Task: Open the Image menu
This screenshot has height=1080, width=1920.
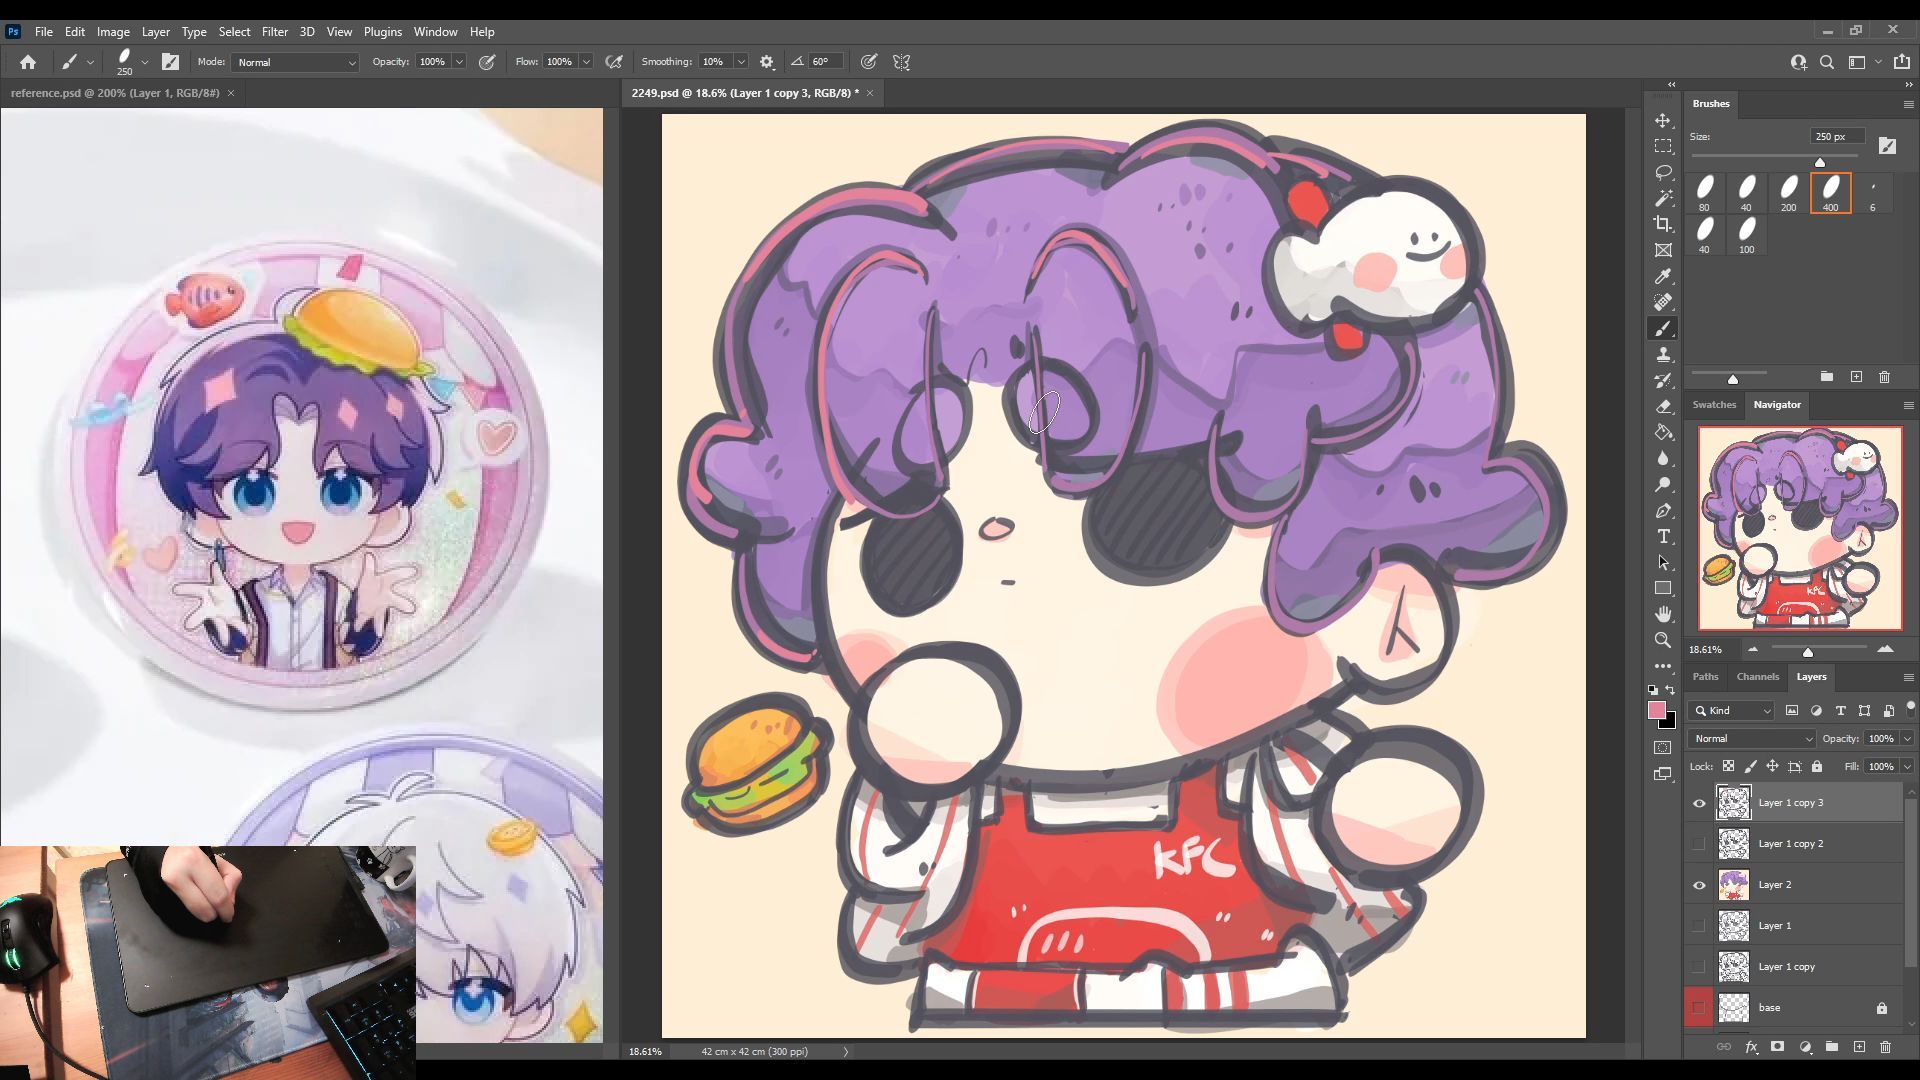Action: tap(113, 32)
